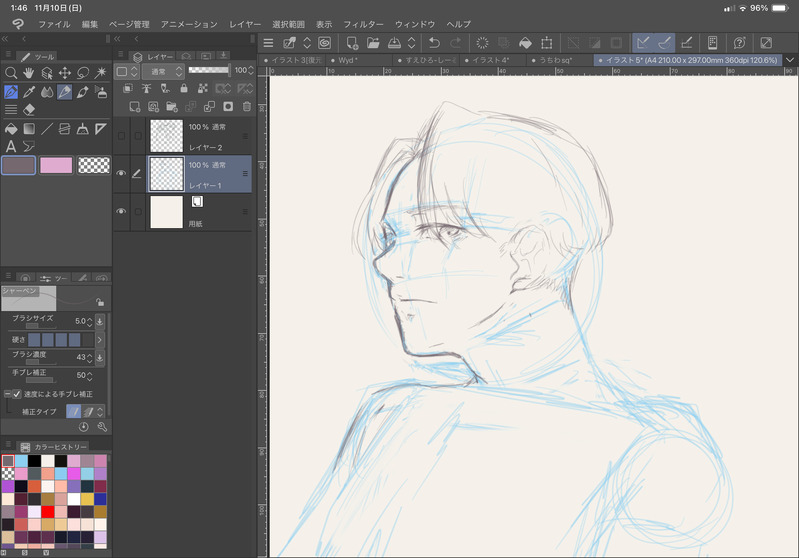Image resolution: width=799 pixels, height=558 pixels.
Task: Select the Airbrush tool
Action: 101,92
